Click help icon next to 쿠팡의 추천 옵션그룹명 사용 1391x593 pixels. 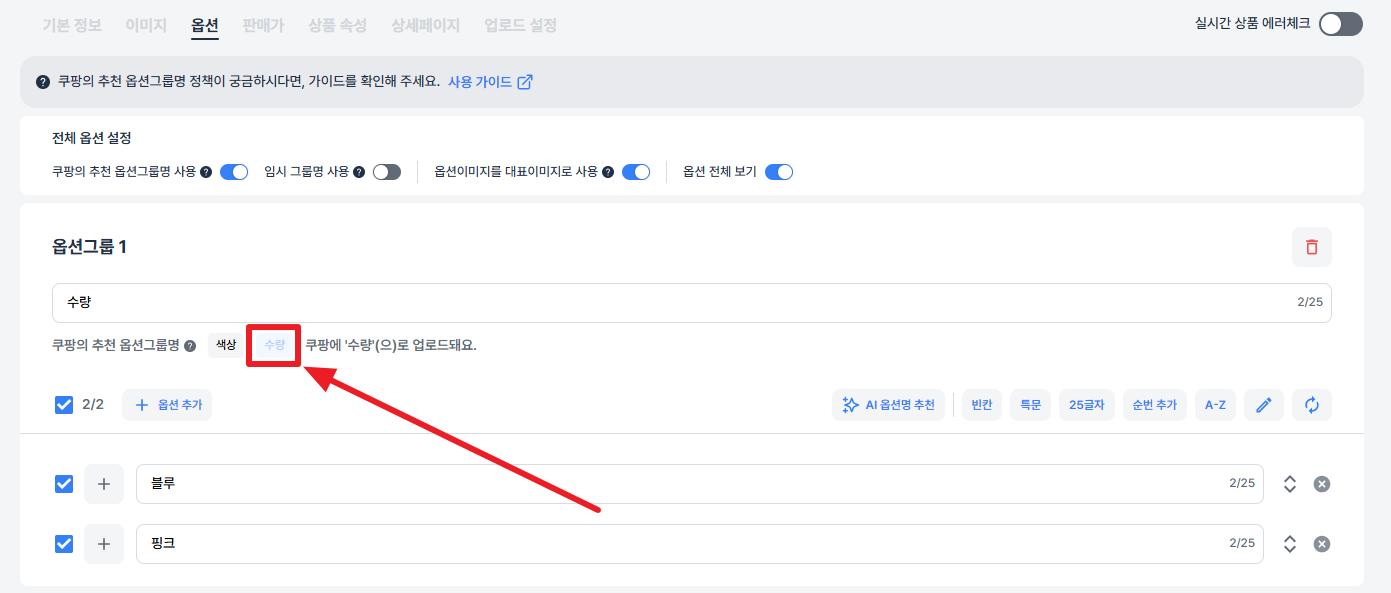point(206,172)
